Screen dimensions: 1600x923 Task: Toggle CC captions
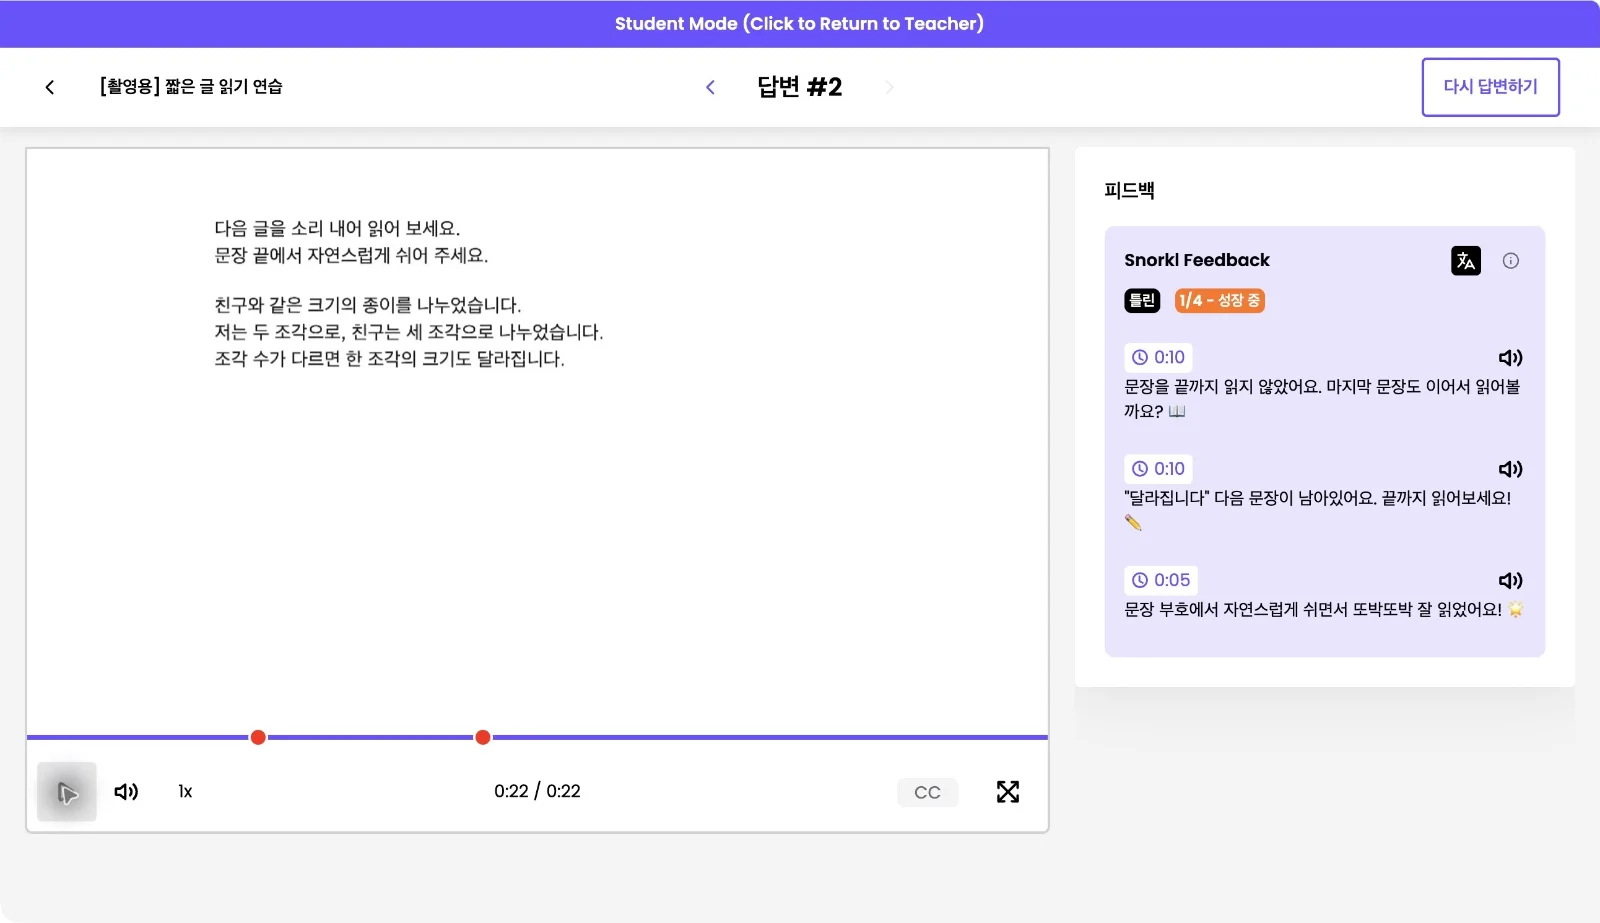tap(927, 792)
